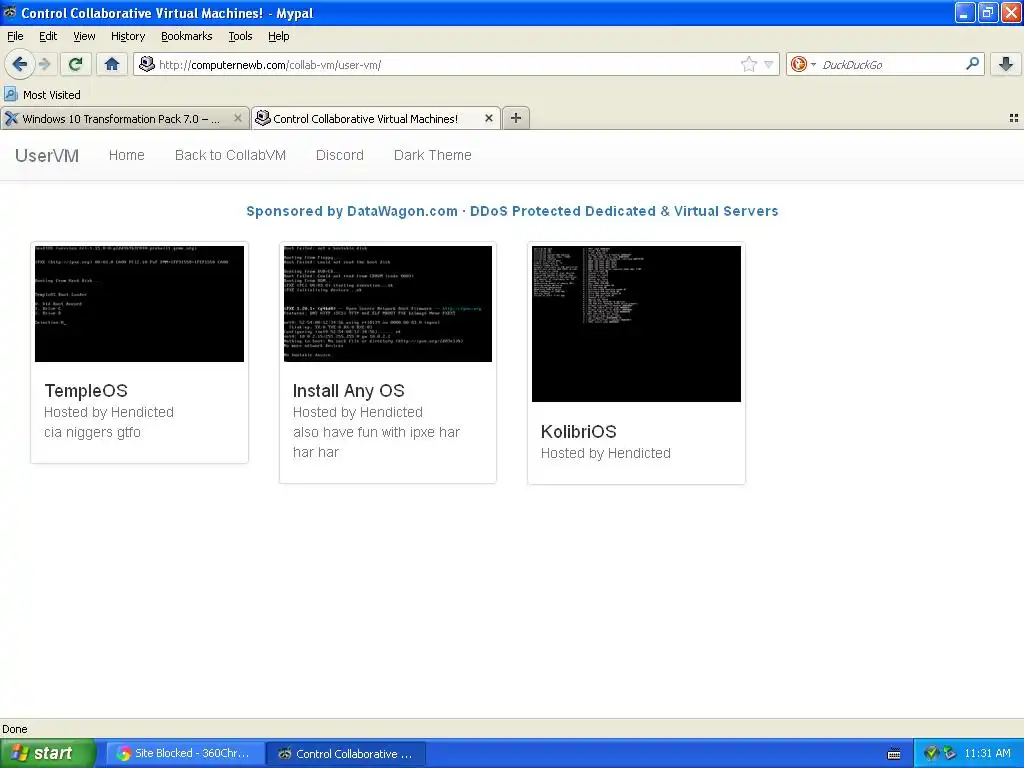Screen dimensions: 1024x768
Task: Open the Install Any OS VM thumbnail
Action: (x=388, y=304)
